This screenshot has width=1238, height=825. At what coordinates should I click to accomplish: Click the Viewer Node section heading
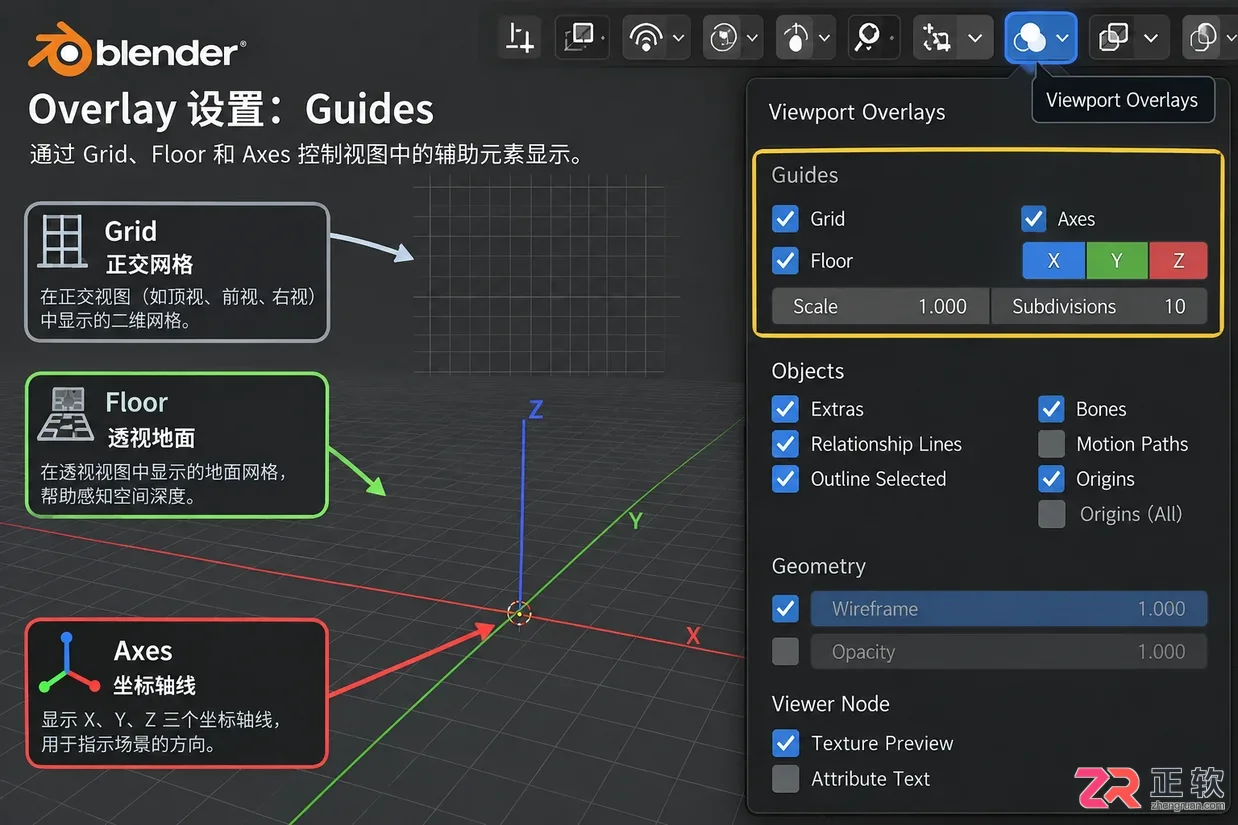[831, 704]
